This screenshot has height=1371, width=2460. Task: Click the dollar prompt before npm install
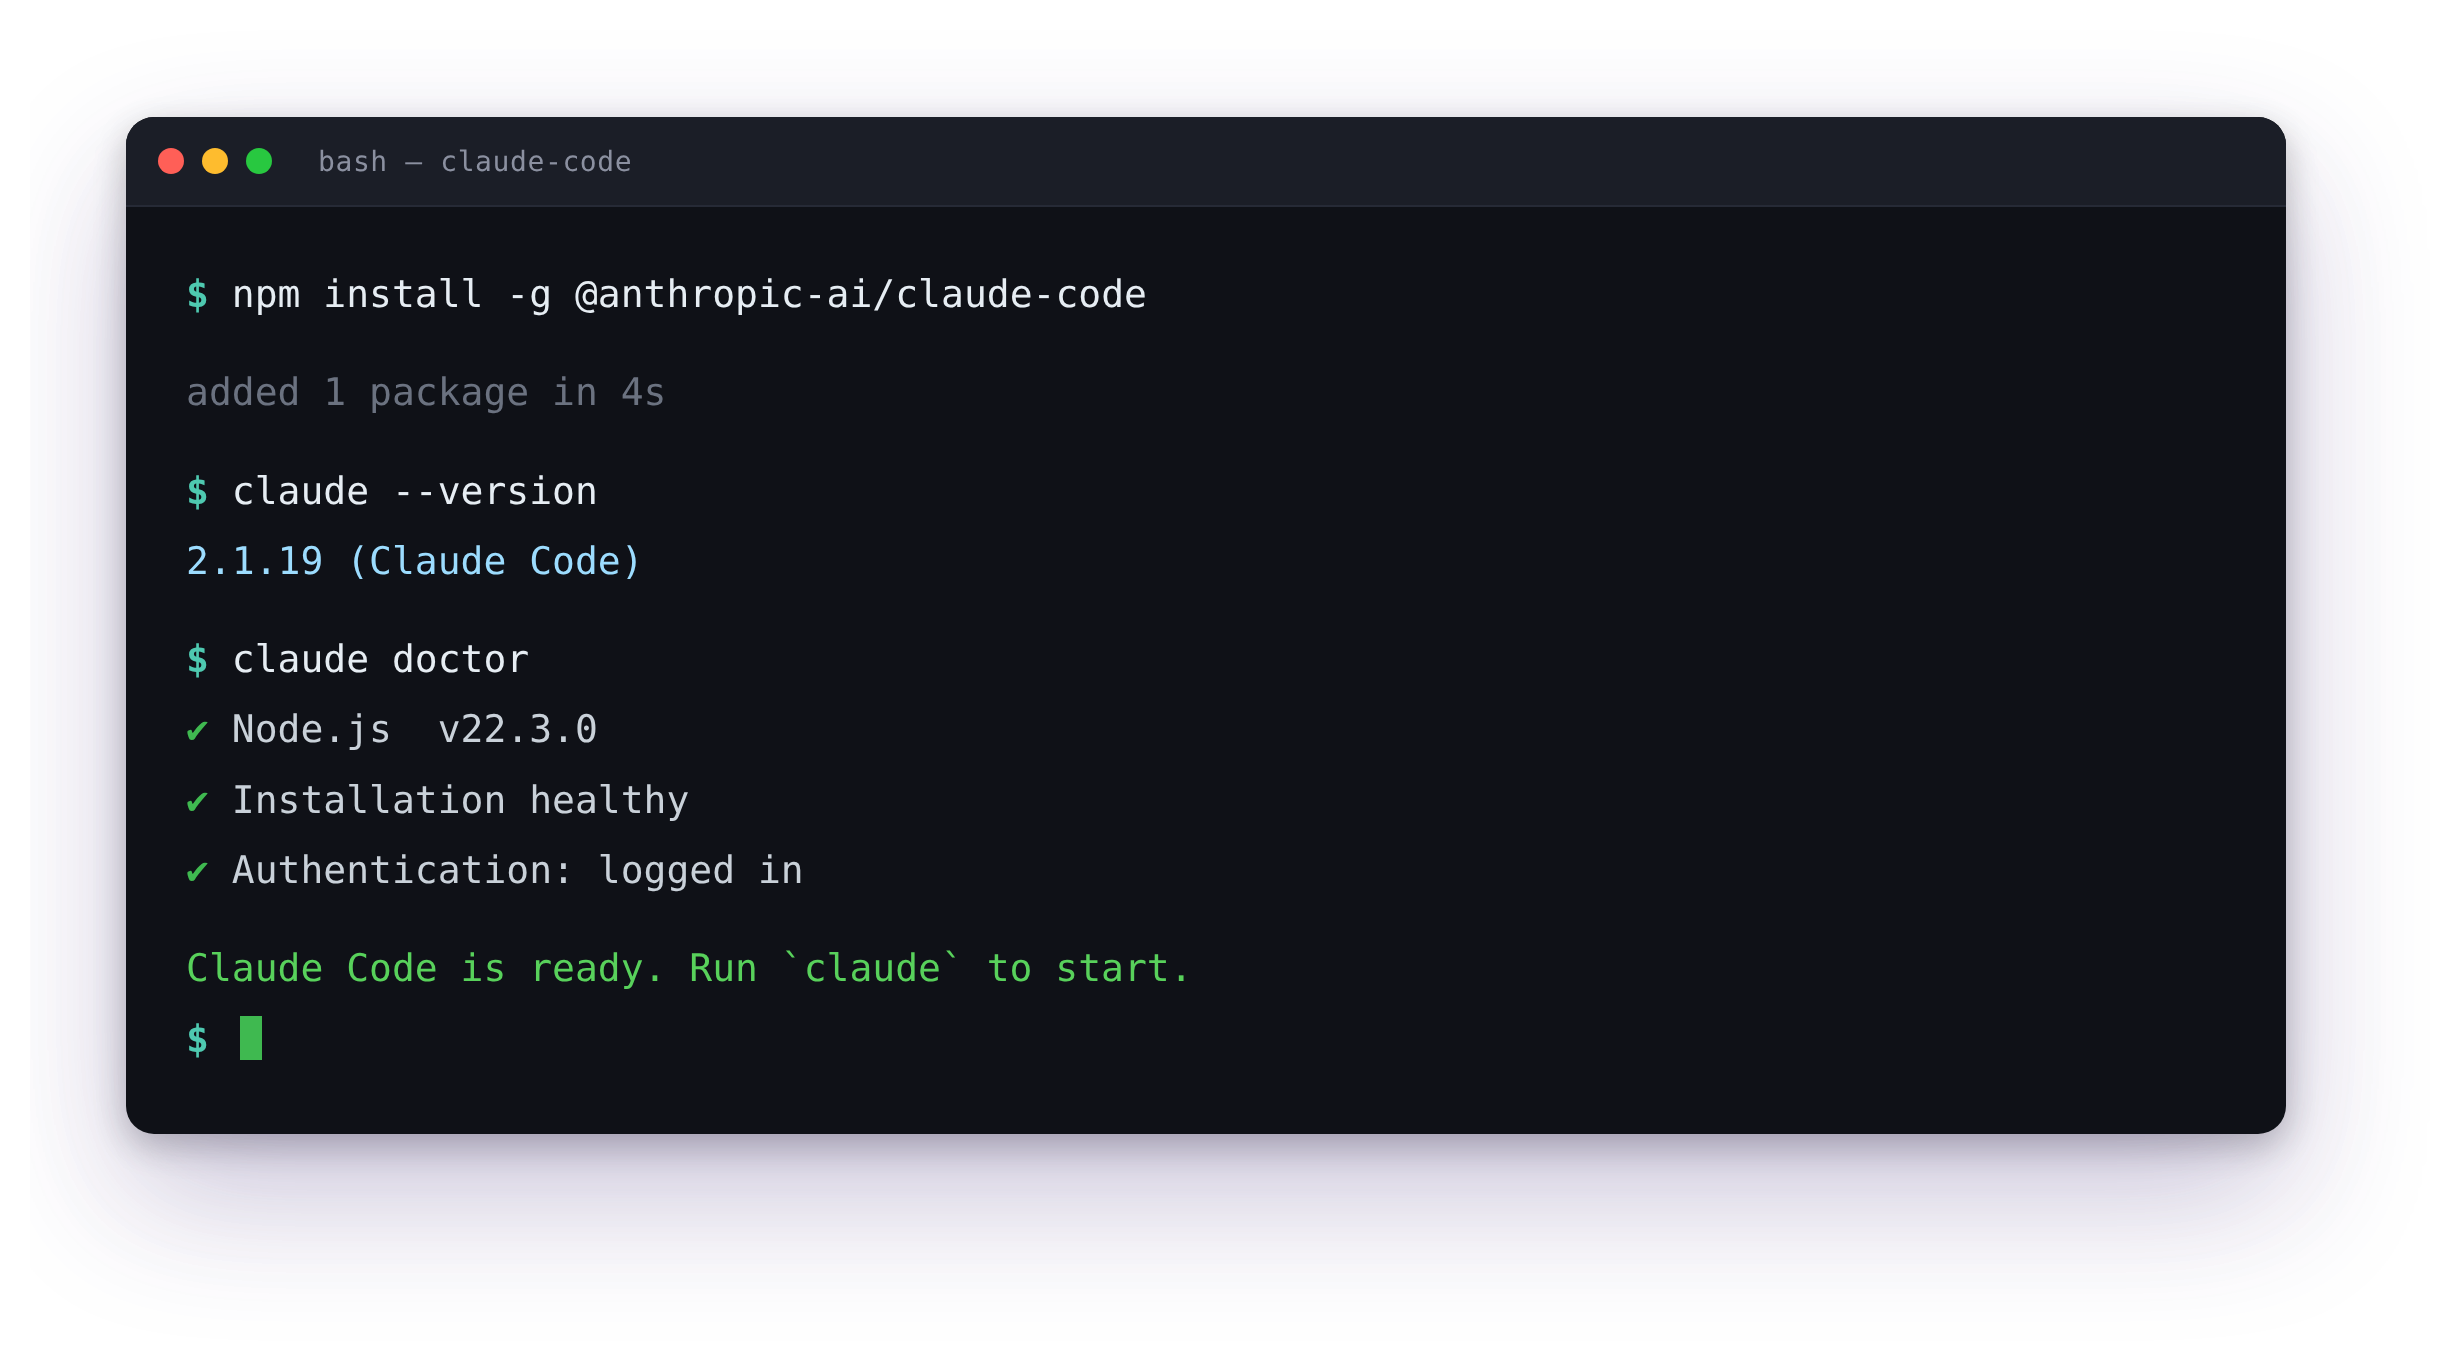(x=197, y=295)
